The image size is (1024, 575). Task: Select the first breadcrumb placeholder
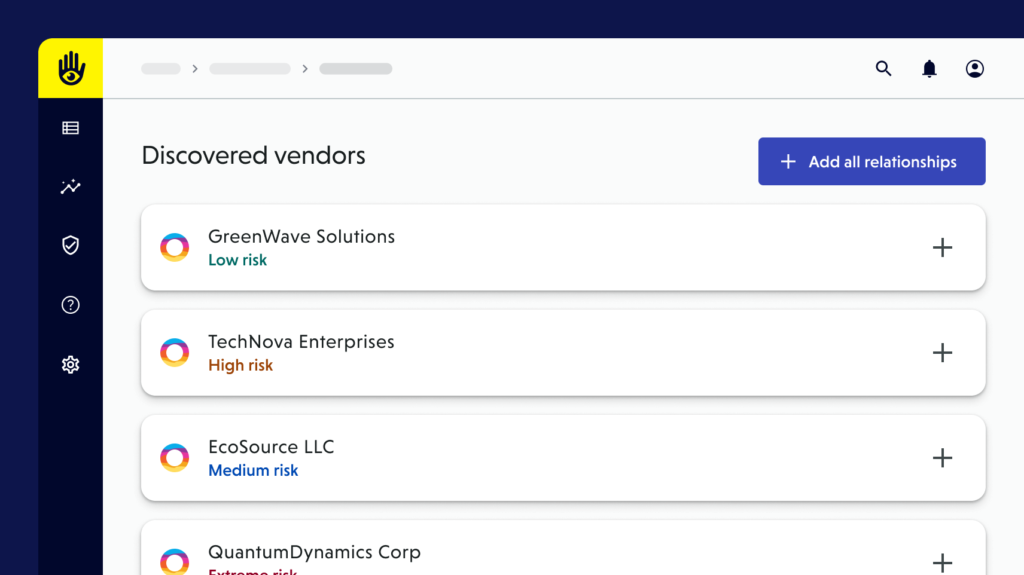click(x=161, y=69)
